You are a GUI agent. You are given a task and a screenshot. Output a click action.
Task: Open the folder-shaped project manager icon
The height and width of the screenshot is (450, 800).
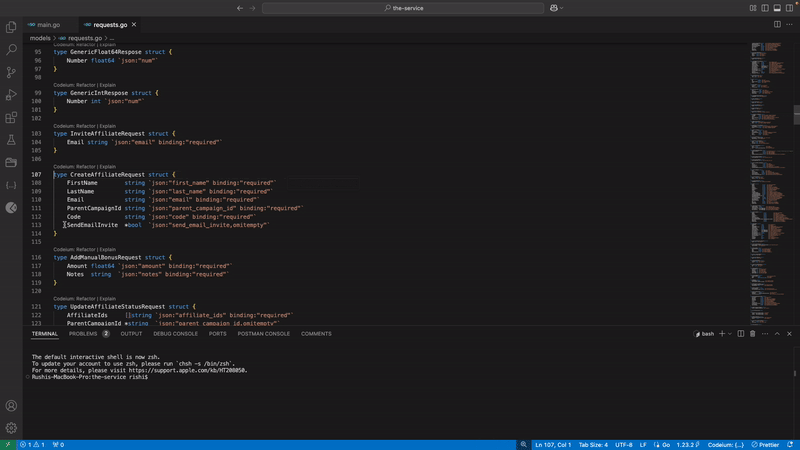pos(11,163)
